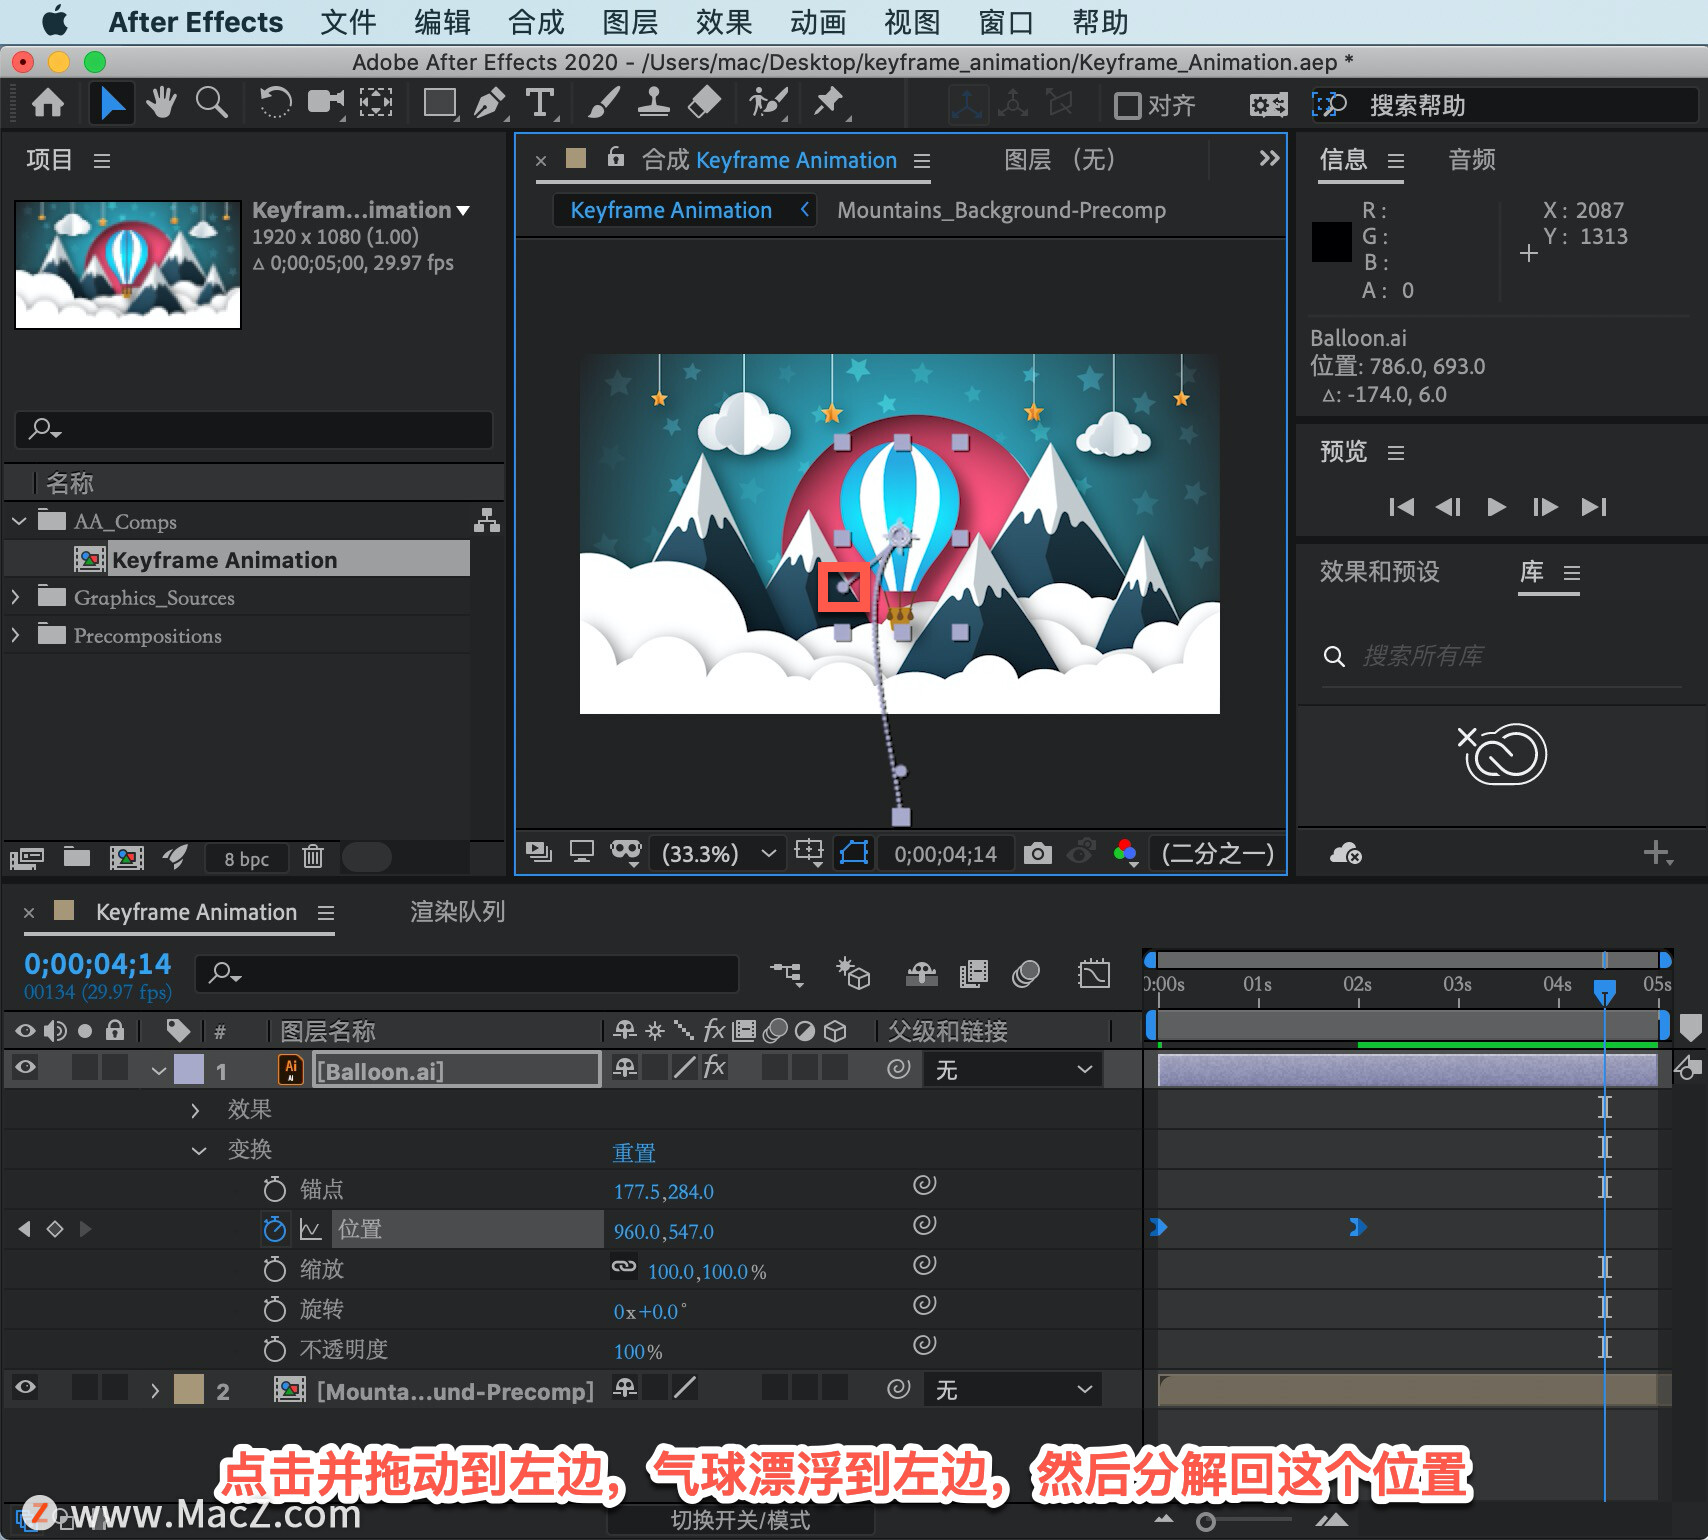The height and width of the screenshot is (1540, 1708).
Task: Toggle opacity (不透明度) stopwatch
Action: [x=274, y=1349]
